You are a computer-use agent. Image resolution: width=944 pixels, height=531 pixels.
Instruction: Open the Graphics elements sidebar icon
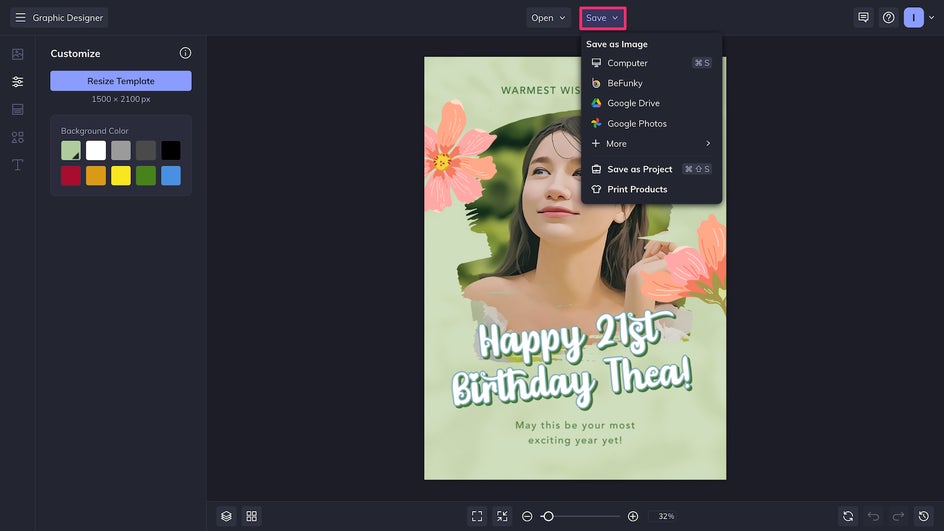(x=17, y=137)
